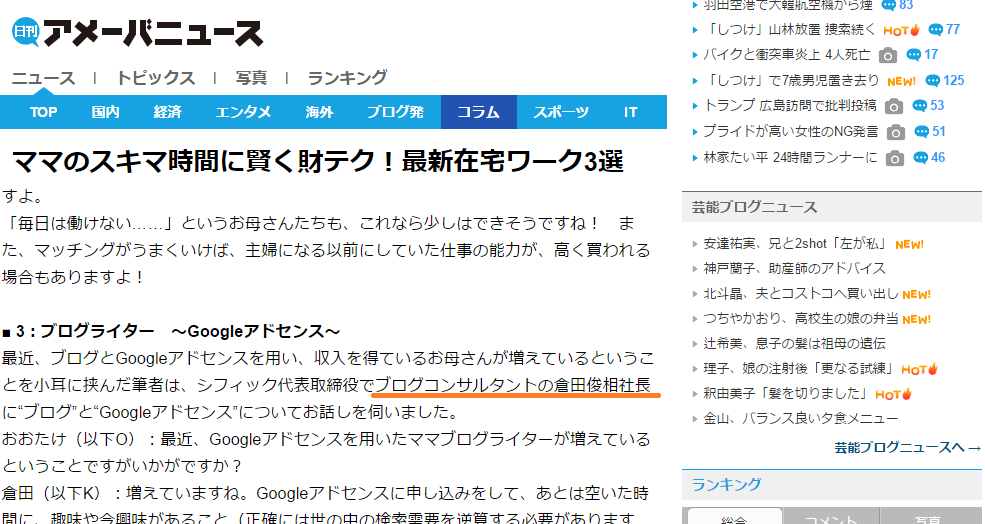This screenshot has width=985, height=524.
Task: Open 安達祐実、兄と2shot「左が私」
Action: pos(795,244)
